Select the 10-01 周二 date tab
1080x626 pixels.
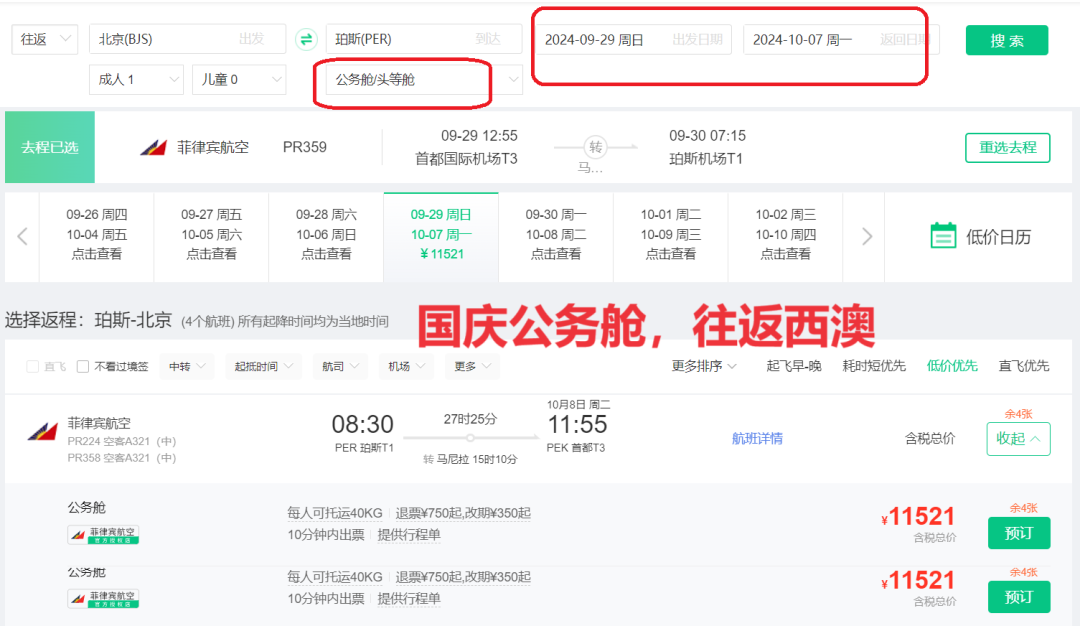coord(670,235)
